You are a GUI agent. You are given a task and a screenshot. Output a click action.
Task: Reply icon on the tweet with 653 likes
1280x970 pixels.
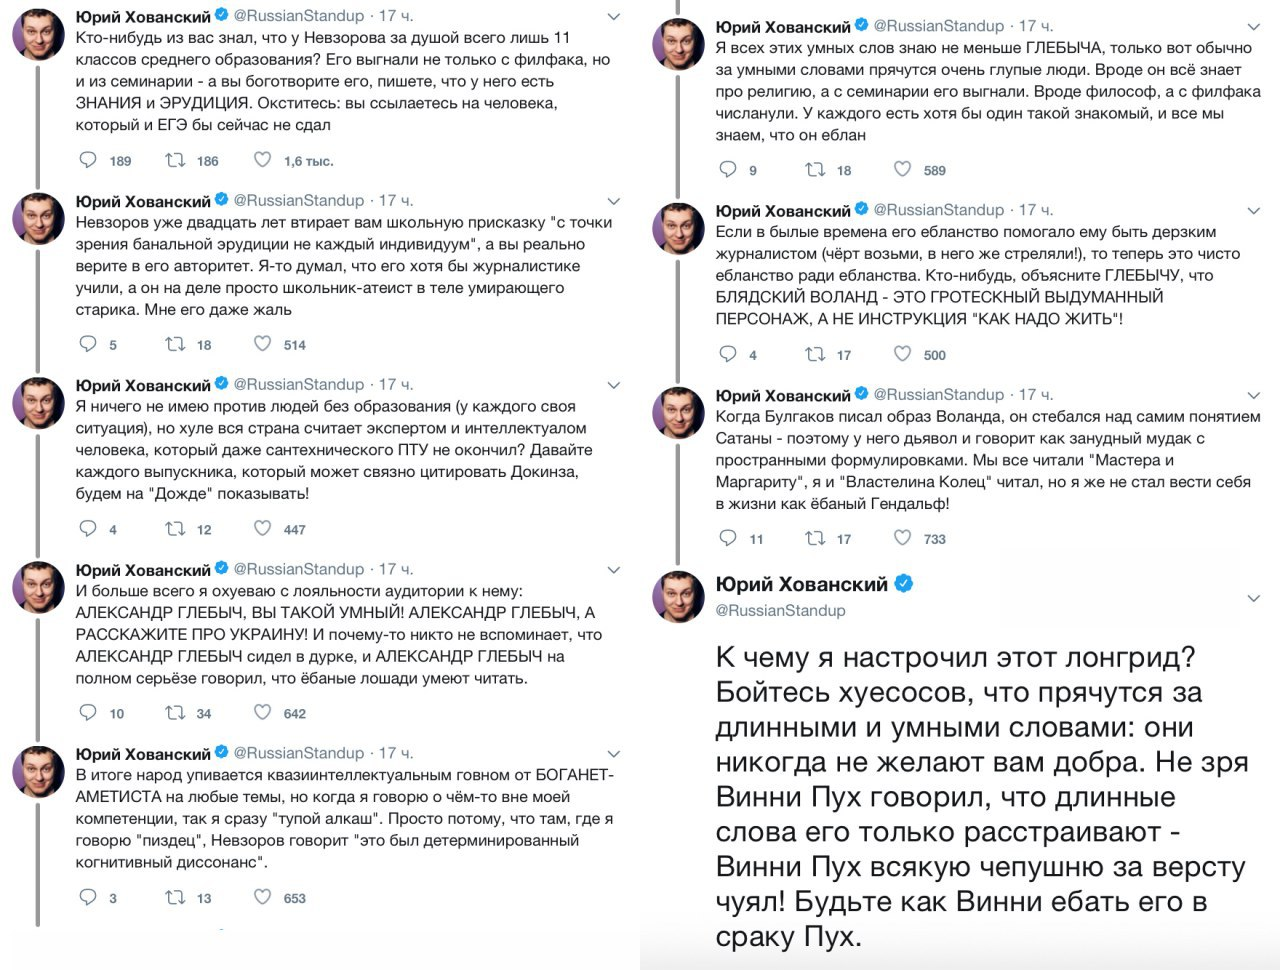pos(88,897)
